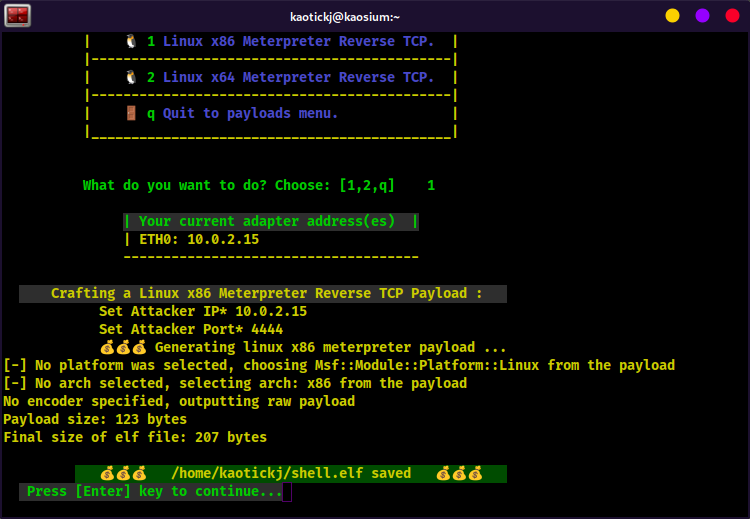Click the 'Crafting a Linux x86 Meterpreter' heading
The height and width of the screenshot is (519, 750).
coord(263,294)
